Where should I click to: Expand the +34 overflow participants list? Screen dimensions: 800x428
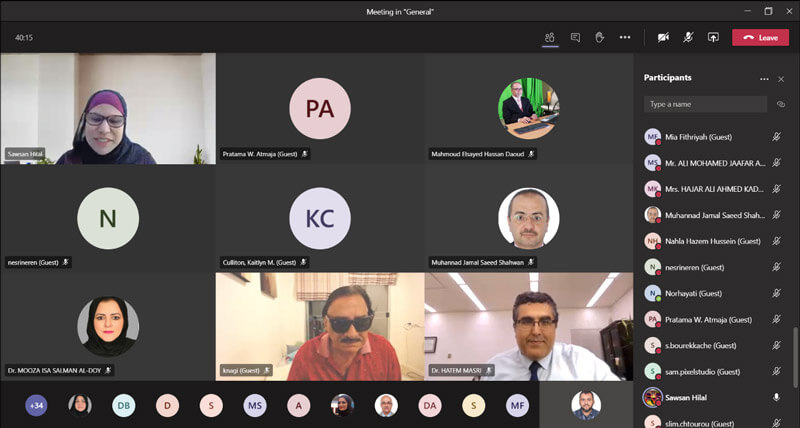point(36,405)
